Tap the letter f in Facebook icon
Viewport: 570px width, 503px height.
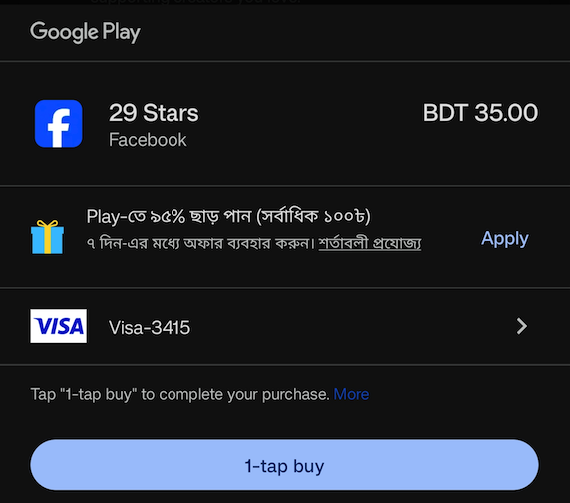(x=59, y=128)
